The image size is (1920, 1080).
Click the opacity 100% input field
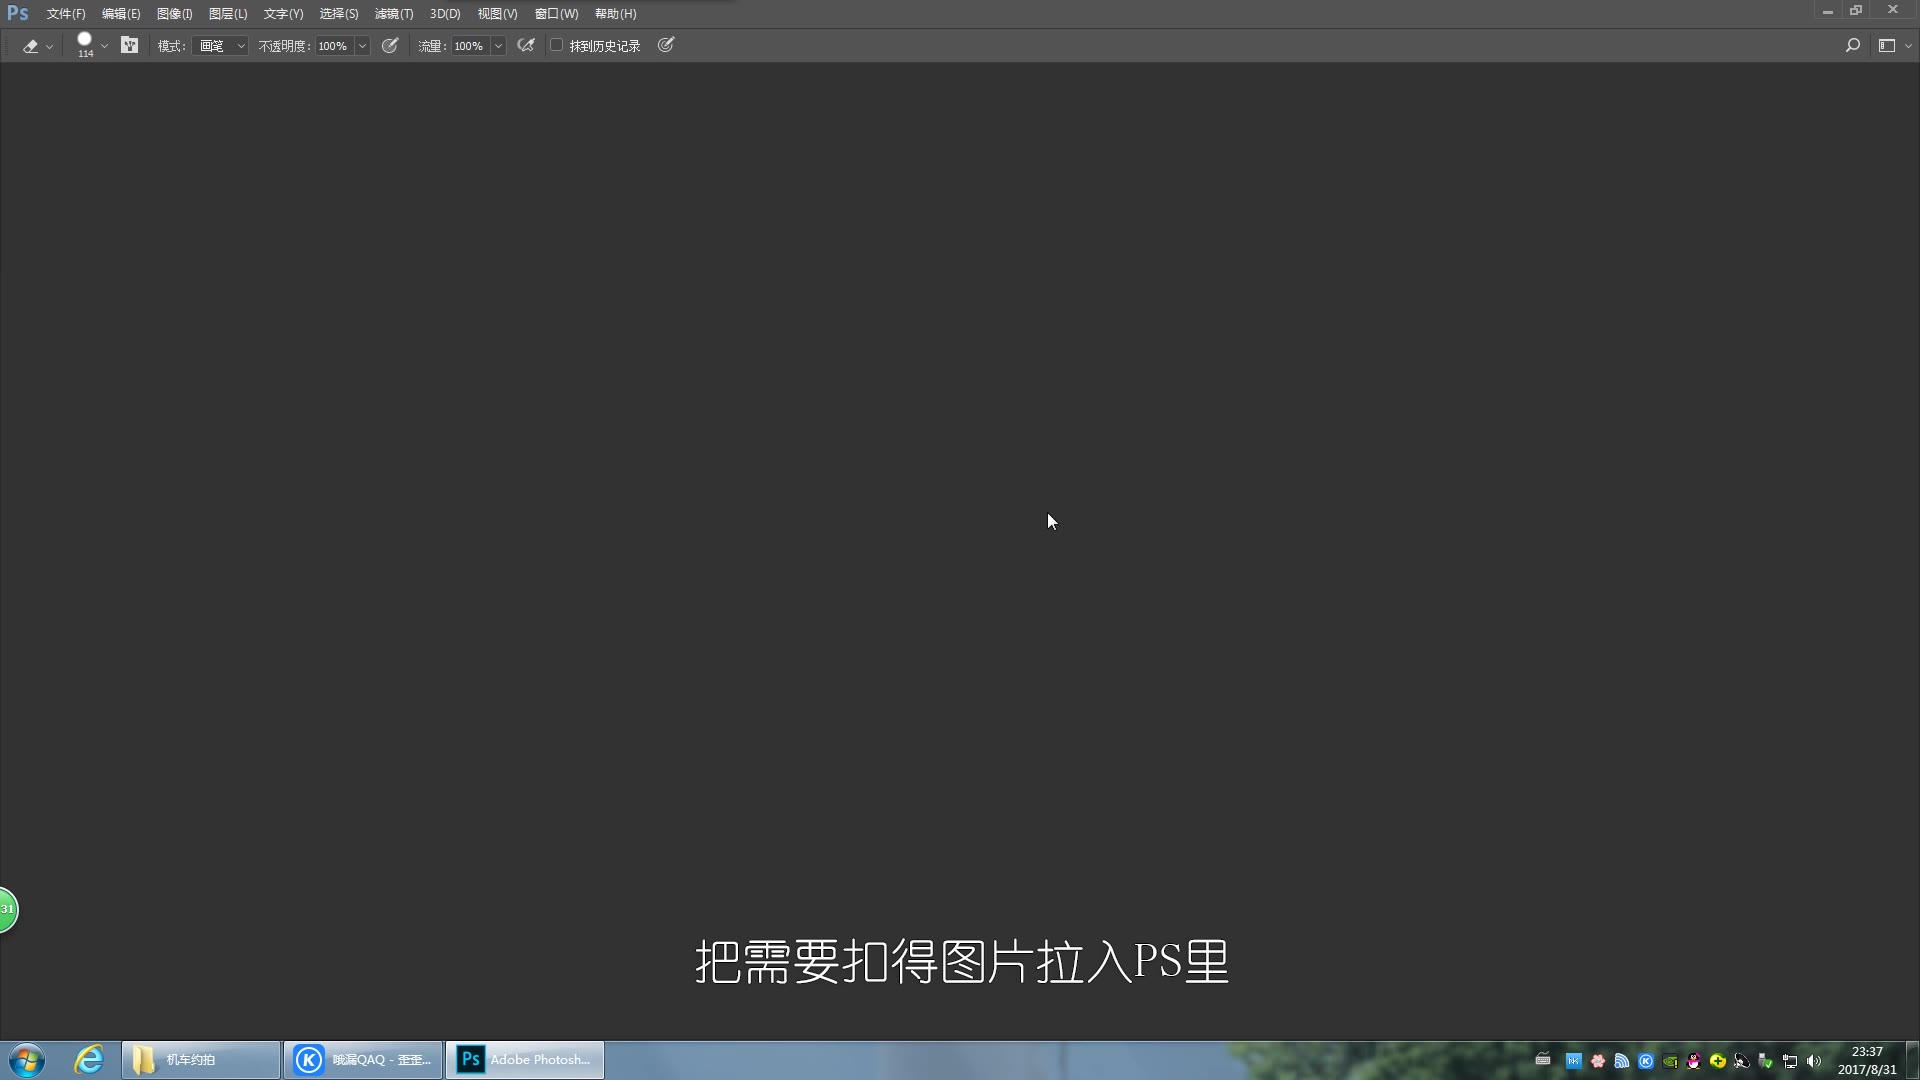point(333,46)
